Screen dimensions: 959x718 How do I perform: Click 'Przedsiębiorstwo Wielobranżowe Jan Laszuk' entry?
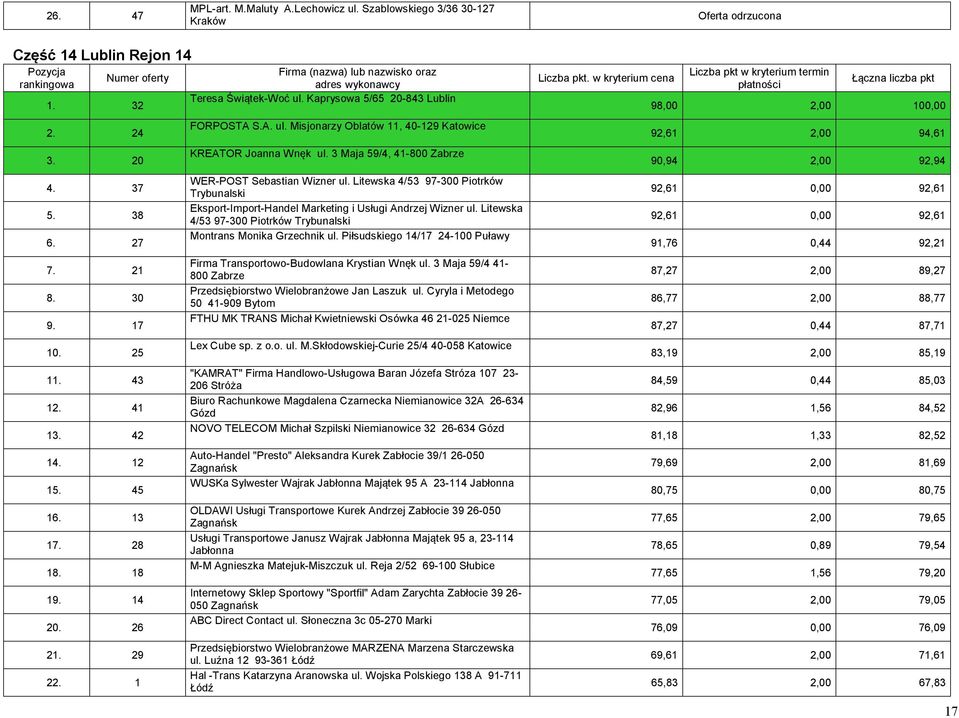(357, 298)
